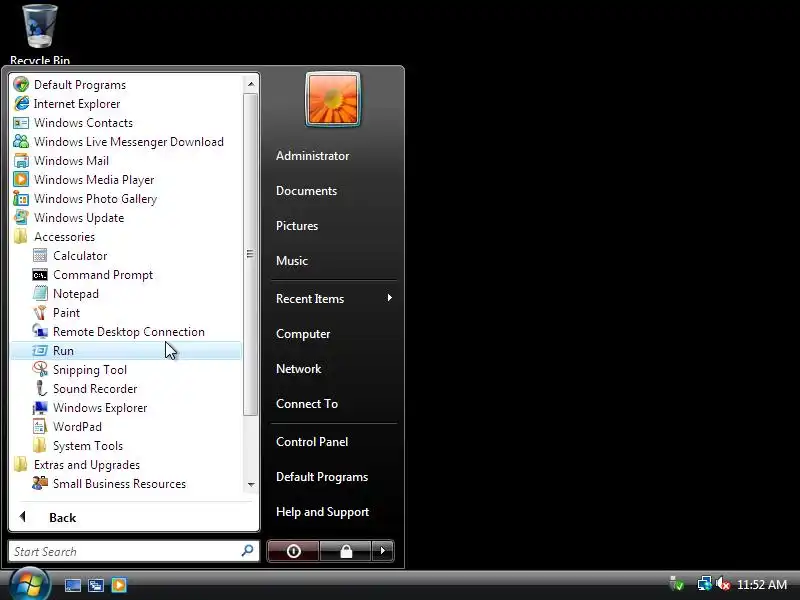Click the Windows Media Player menu icon
The width and height of the screenshot is (800, 600).
coord(21,180)
